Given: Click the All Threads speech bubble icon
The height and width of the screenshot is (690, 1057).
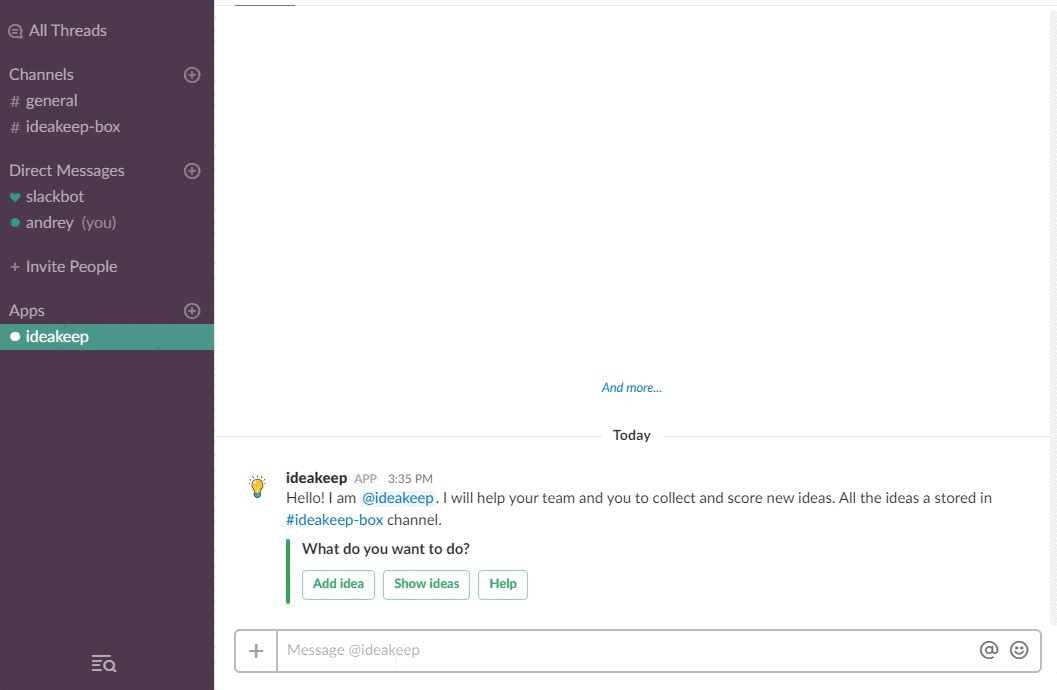Looking at the screenshot, I should (x=15, y=32).
